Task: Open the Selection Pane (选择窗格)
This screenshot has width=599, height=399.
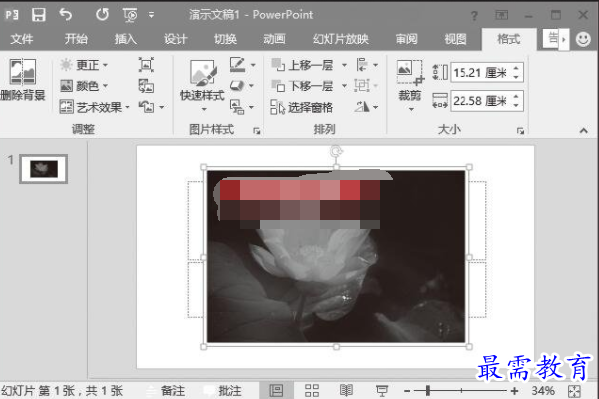Action: pos(302,107)
